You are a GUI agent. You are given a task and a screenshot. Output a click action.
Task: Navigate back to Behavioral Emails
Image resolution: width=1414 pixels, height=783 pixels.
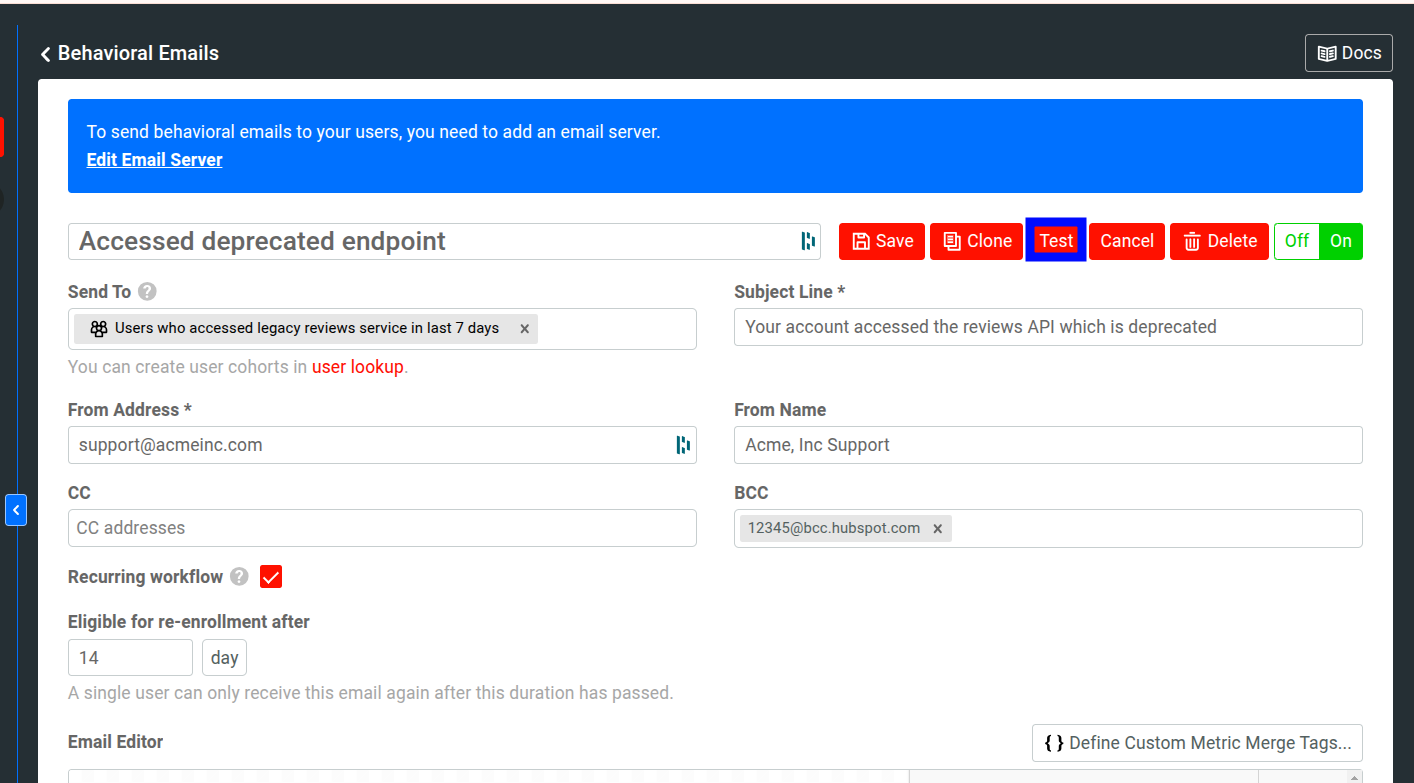click(x=128, y=52)
